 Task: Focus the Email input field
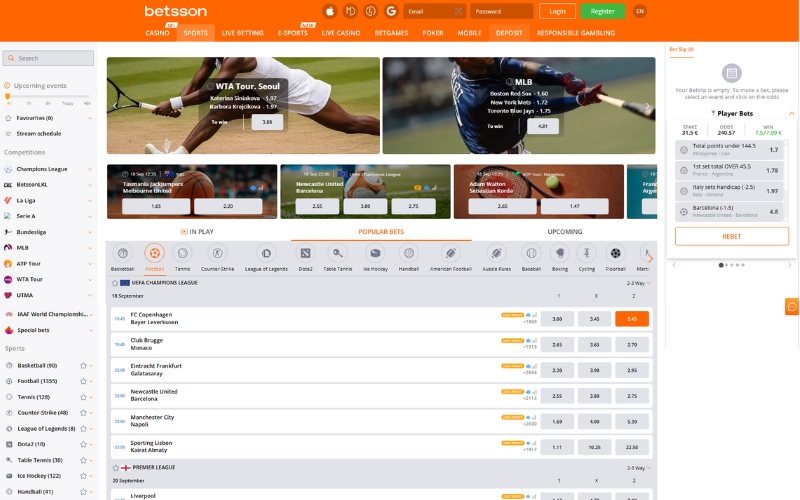click(x=435, y=11)
